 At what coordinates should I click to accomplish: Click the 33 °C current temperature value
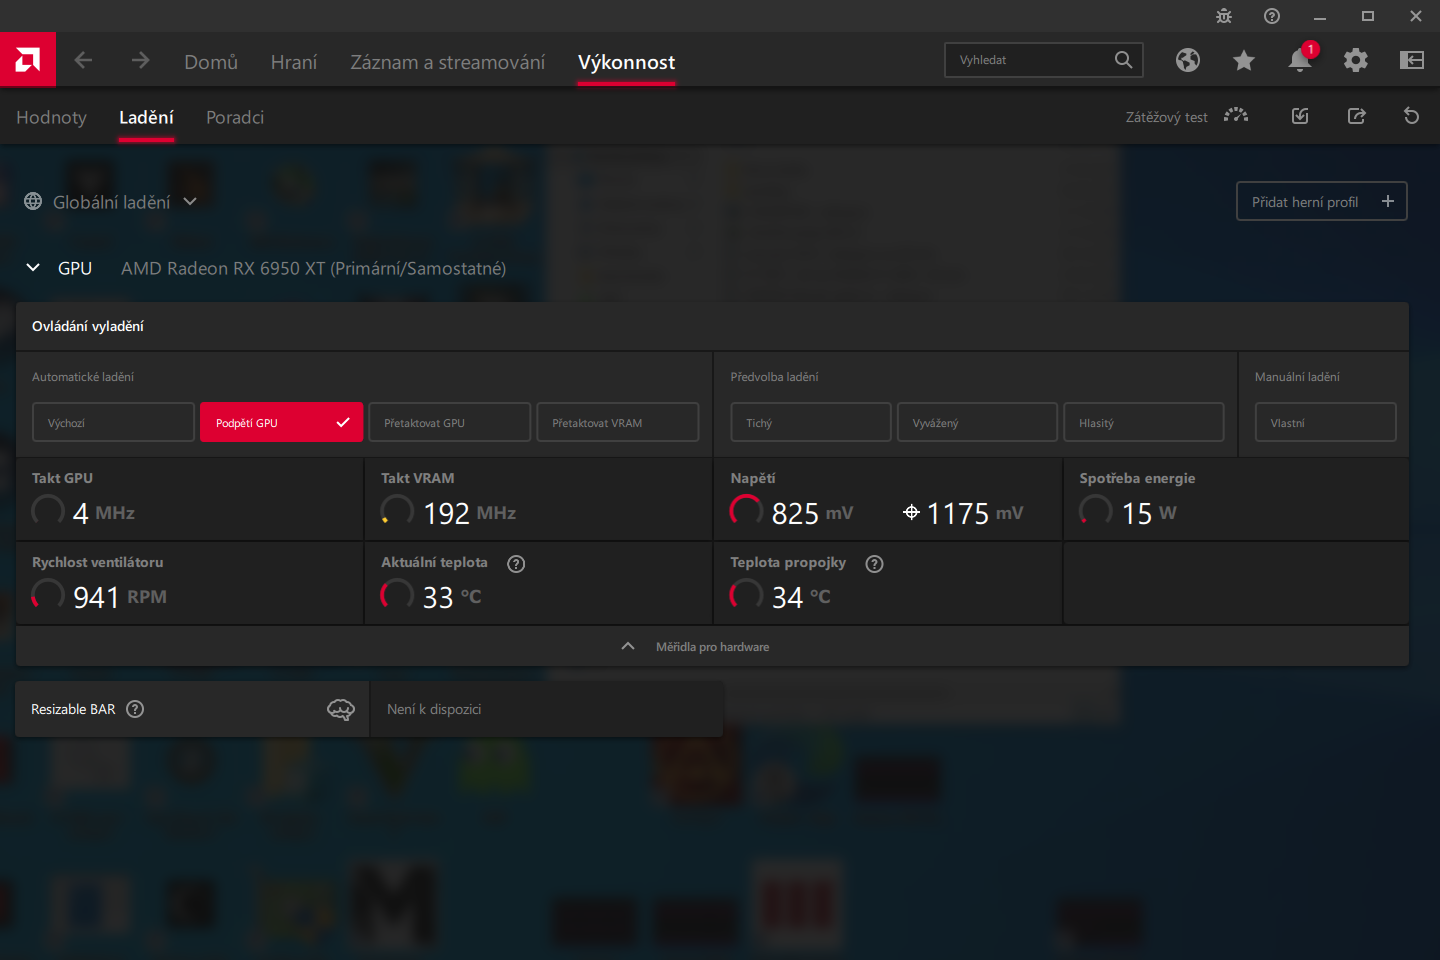tap(452, 597)
